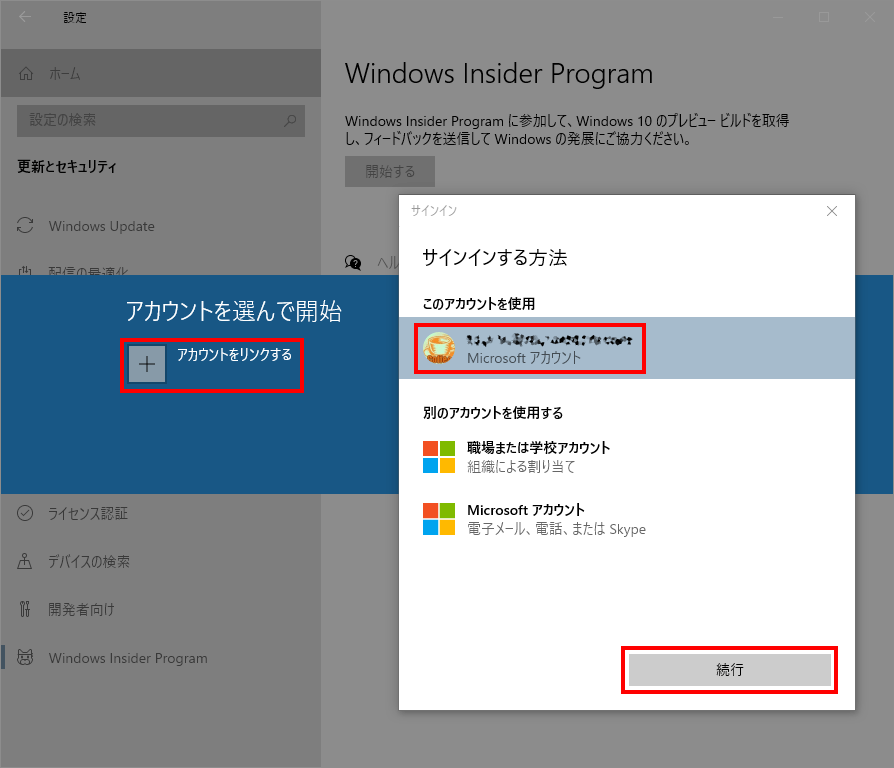The width and height of the screenshot is (894, 768).
Task: Click サインインする方法 heading
Action: 494,258
